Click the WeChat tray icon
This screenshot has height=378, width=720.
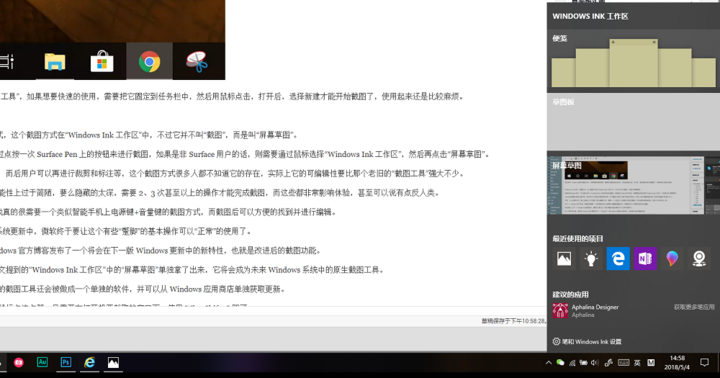(560, 363)
